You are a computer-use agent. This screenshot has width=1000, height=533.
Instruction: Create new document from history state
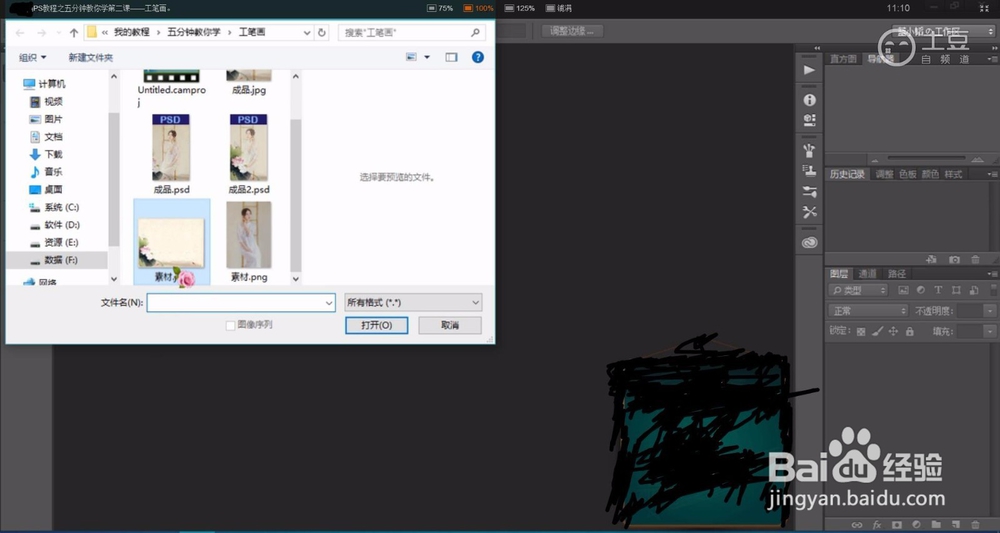[x=932, y=259]
